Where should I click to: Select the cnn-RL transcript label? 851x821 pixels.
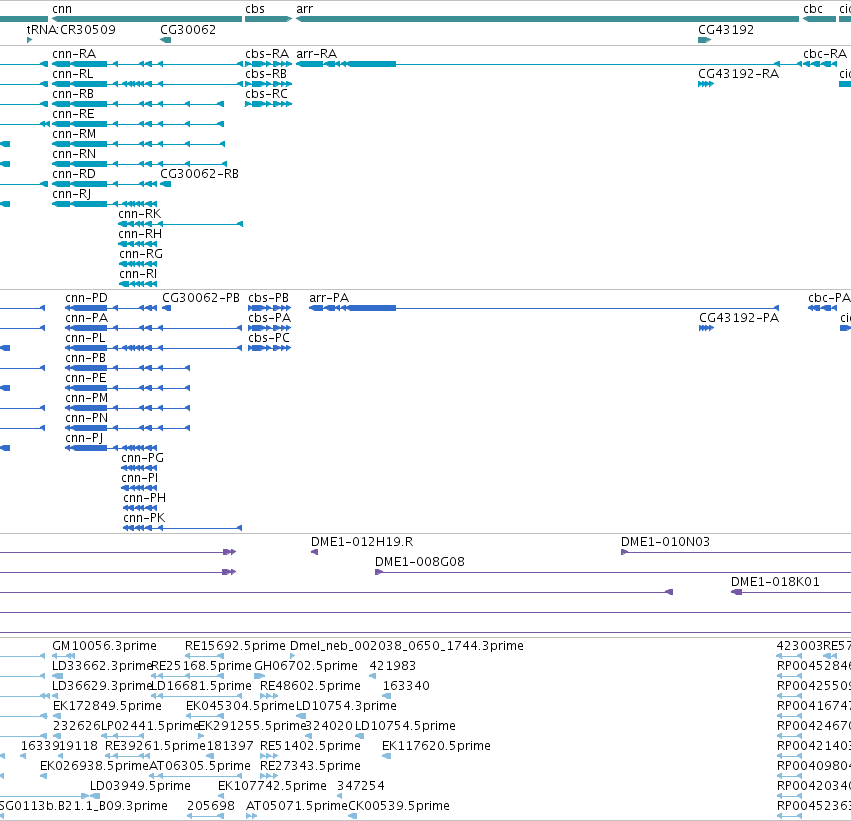click(x=72, y=74)
